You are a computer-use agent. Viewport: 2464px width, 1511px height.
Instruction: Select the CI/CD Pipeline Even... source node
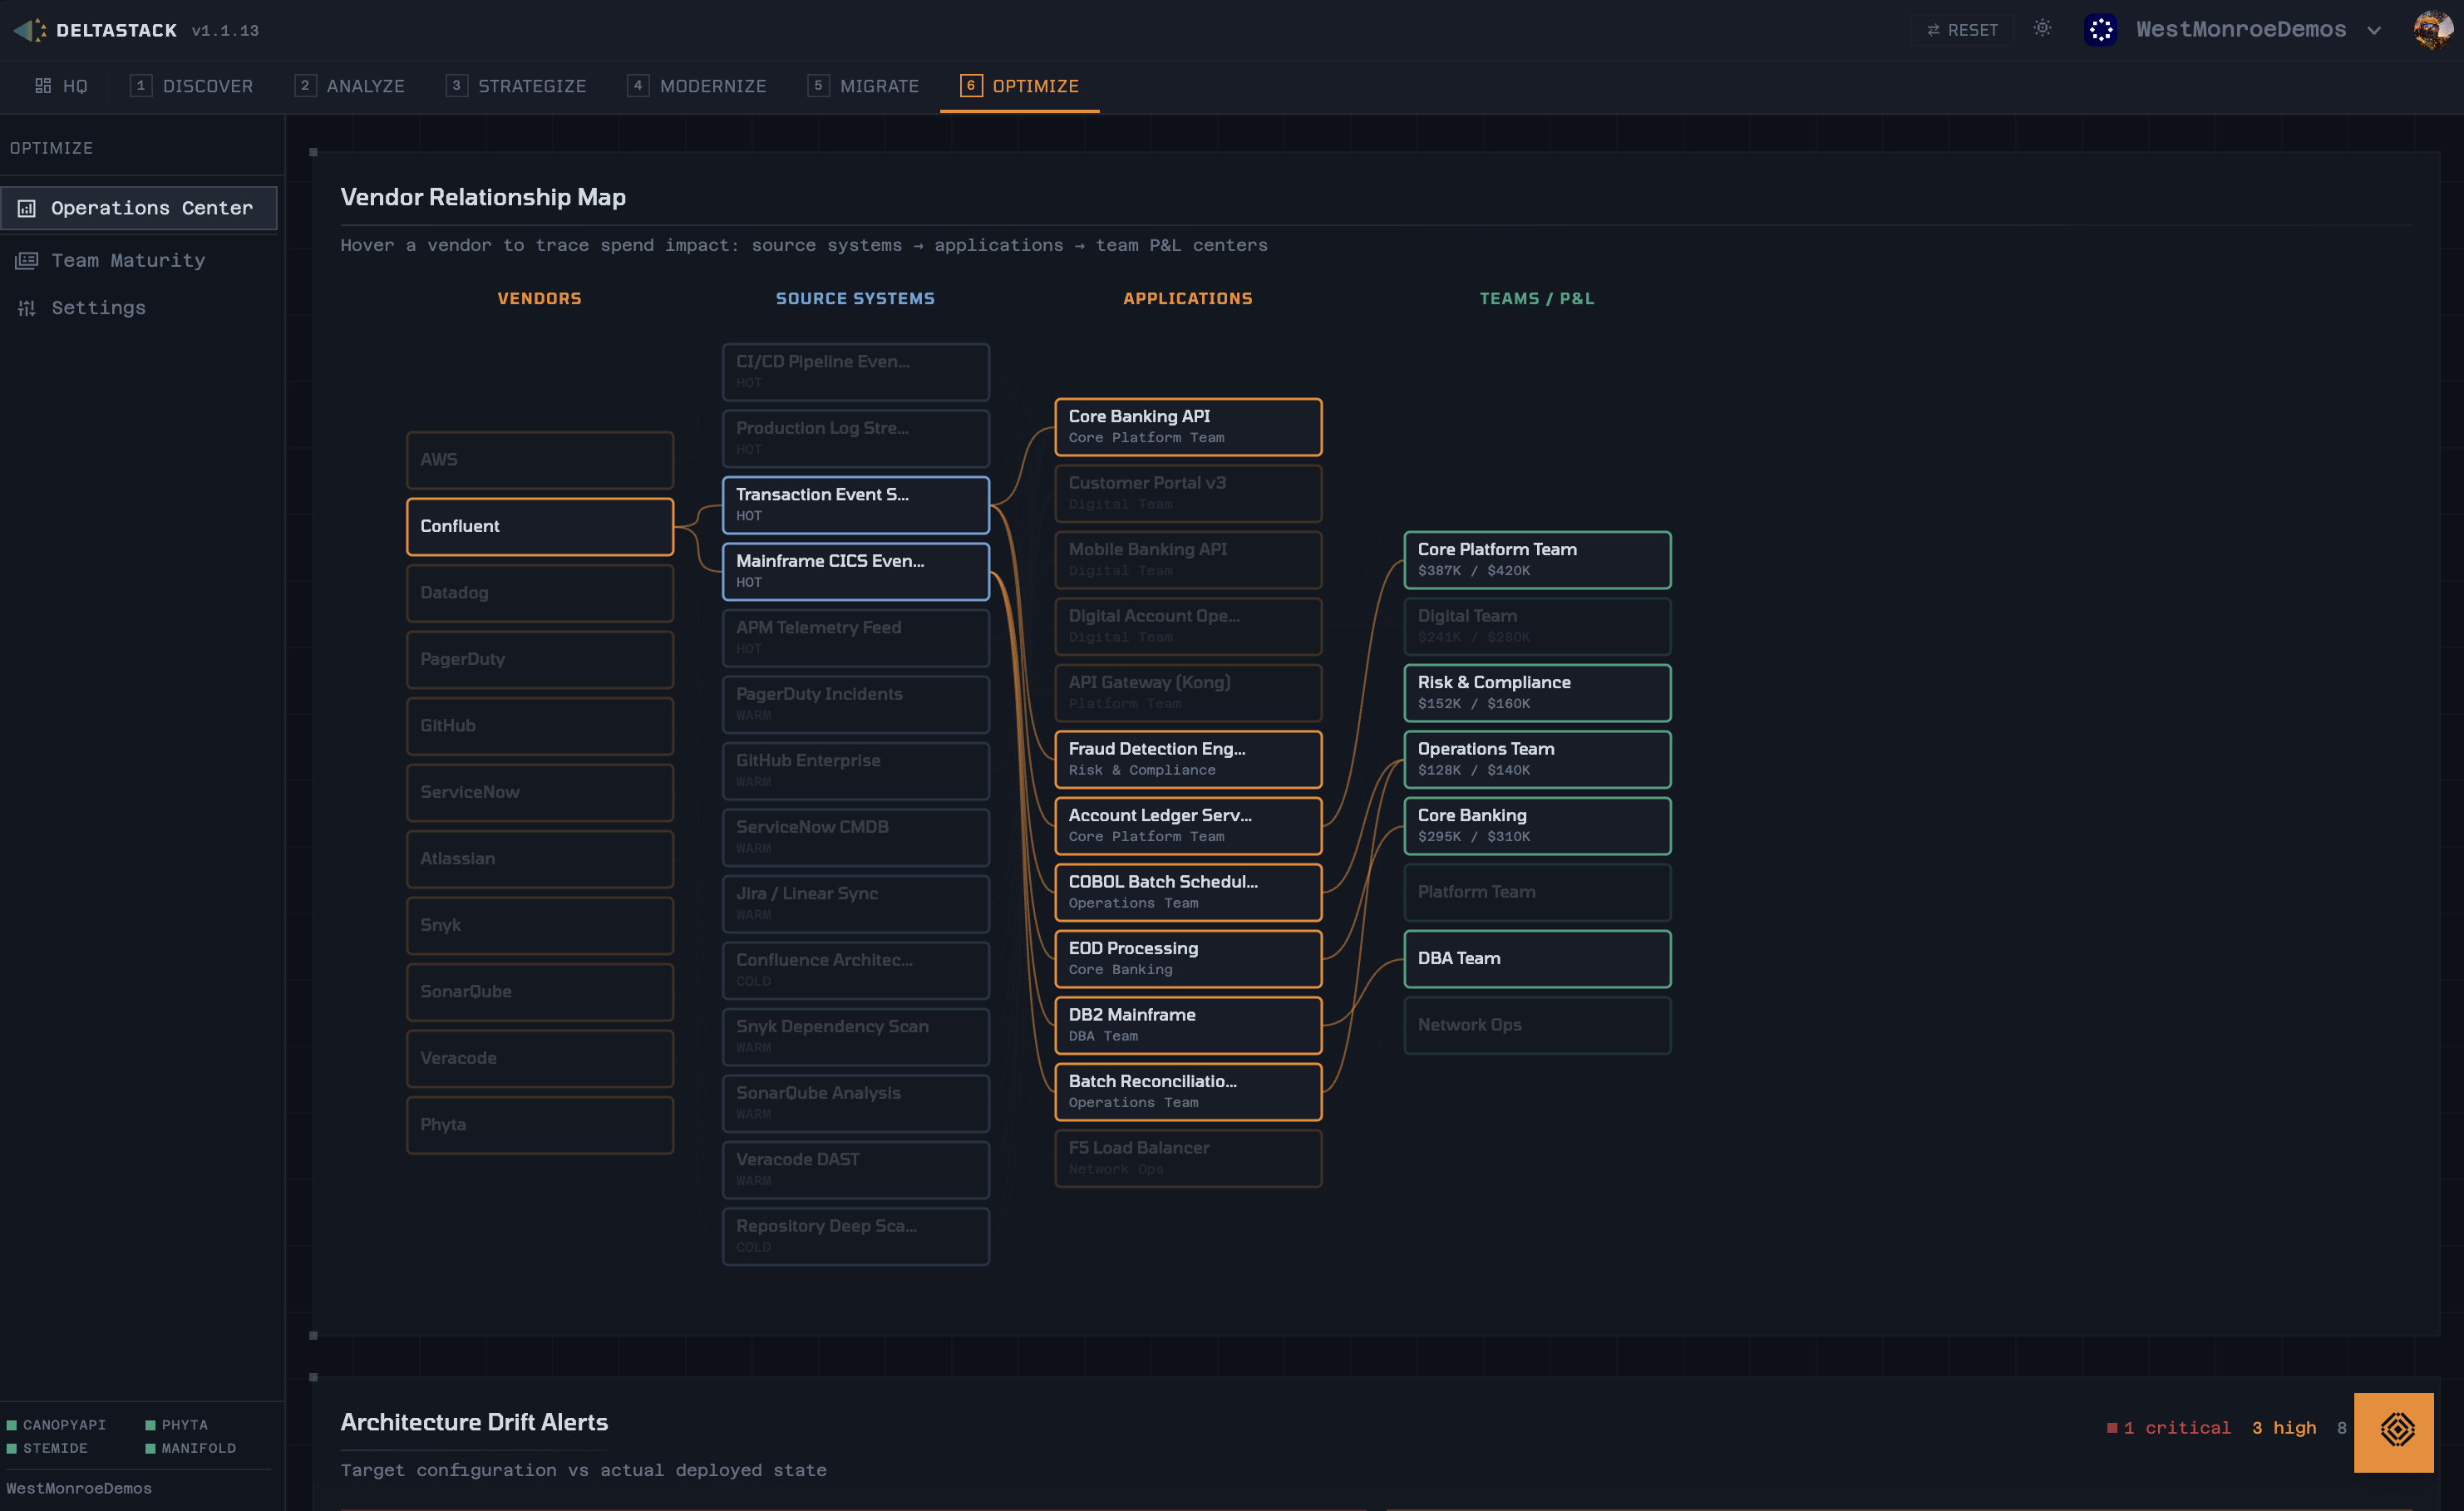tap(856, 372)
